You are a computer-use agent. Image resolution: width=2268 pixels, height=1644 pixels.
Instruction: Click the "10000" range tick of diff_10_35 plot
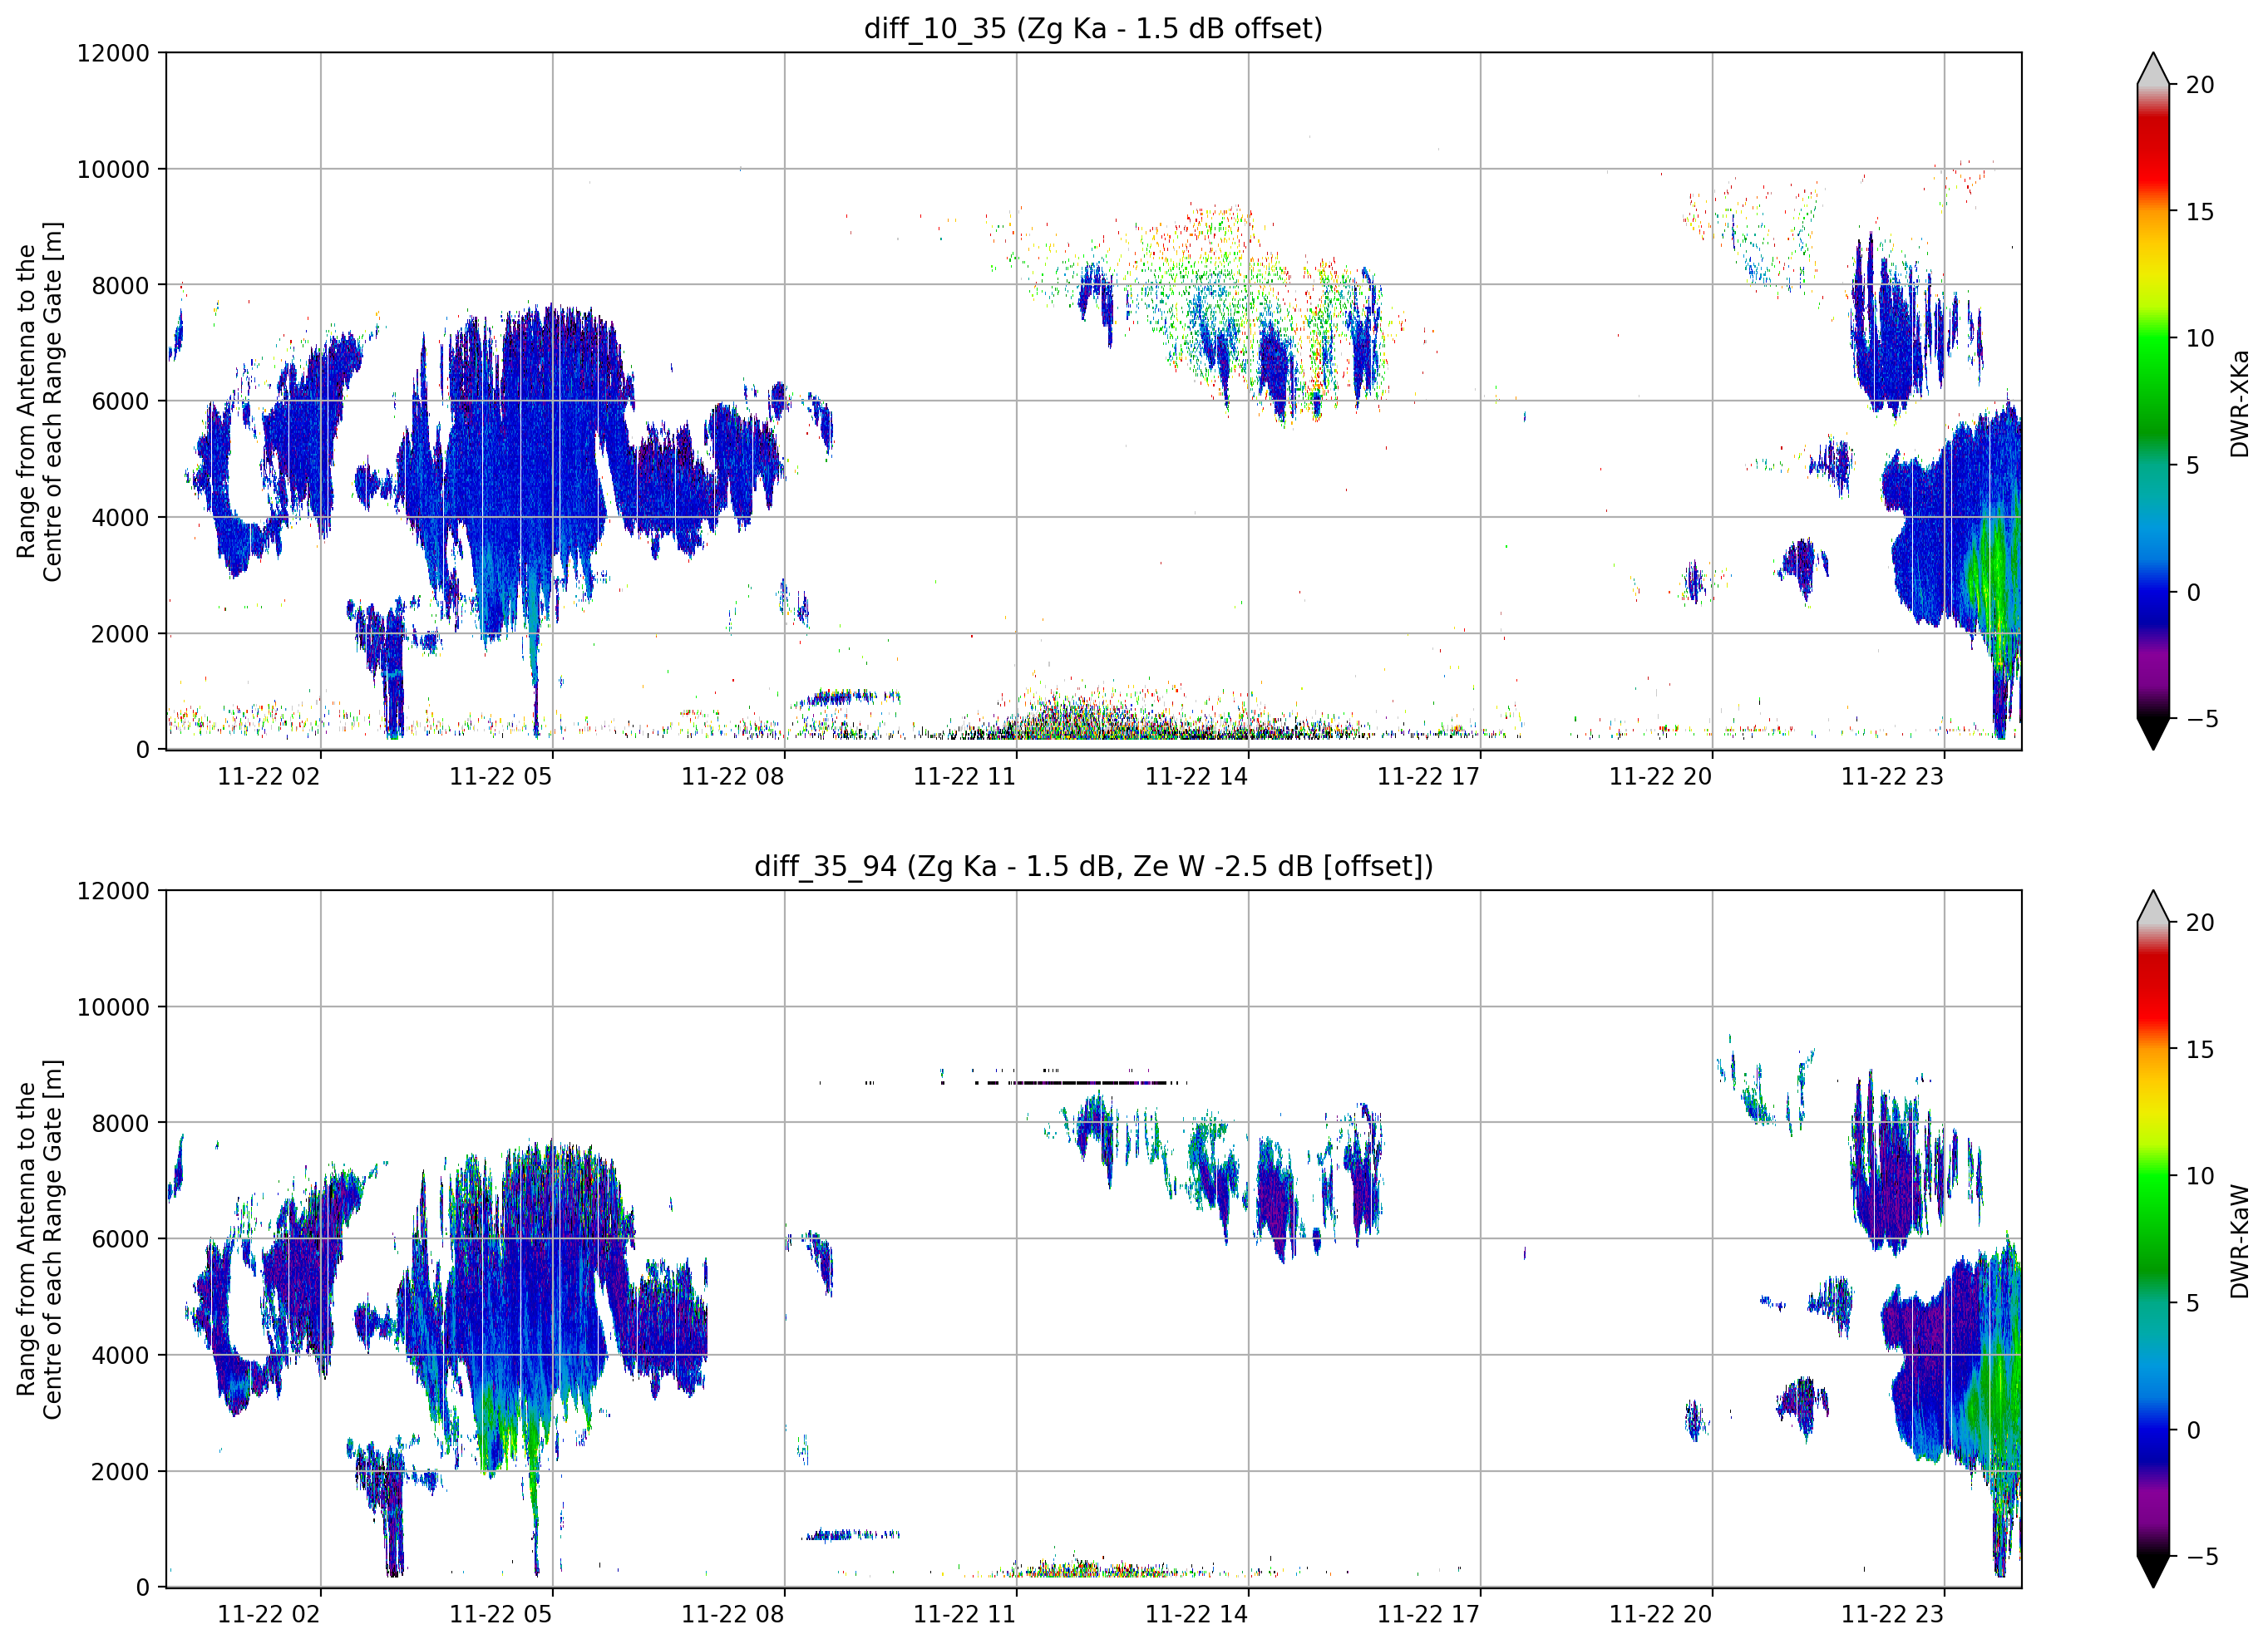pyautogui.click(x=113, y=169)
